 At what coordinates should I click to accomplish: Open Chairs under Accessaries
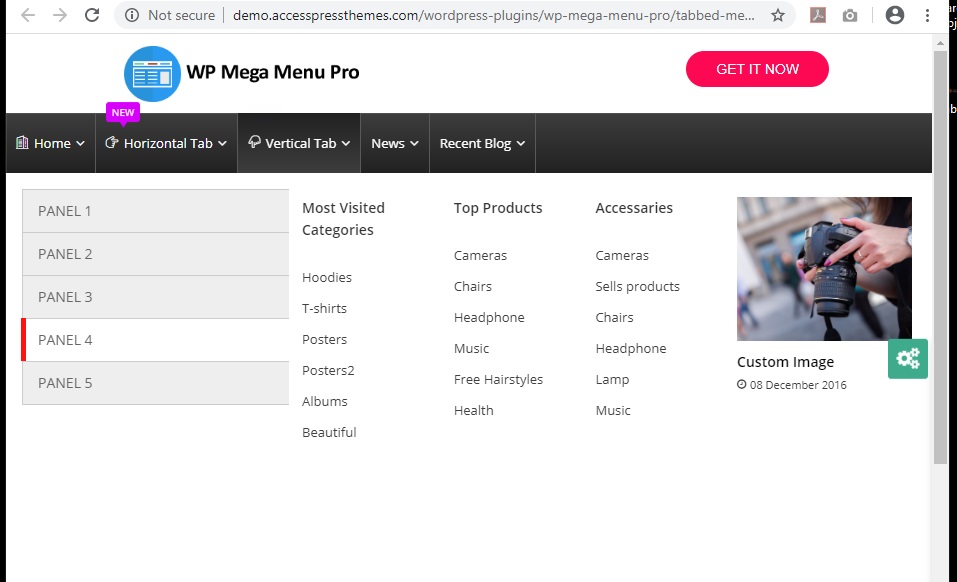[x=614, y=318]
